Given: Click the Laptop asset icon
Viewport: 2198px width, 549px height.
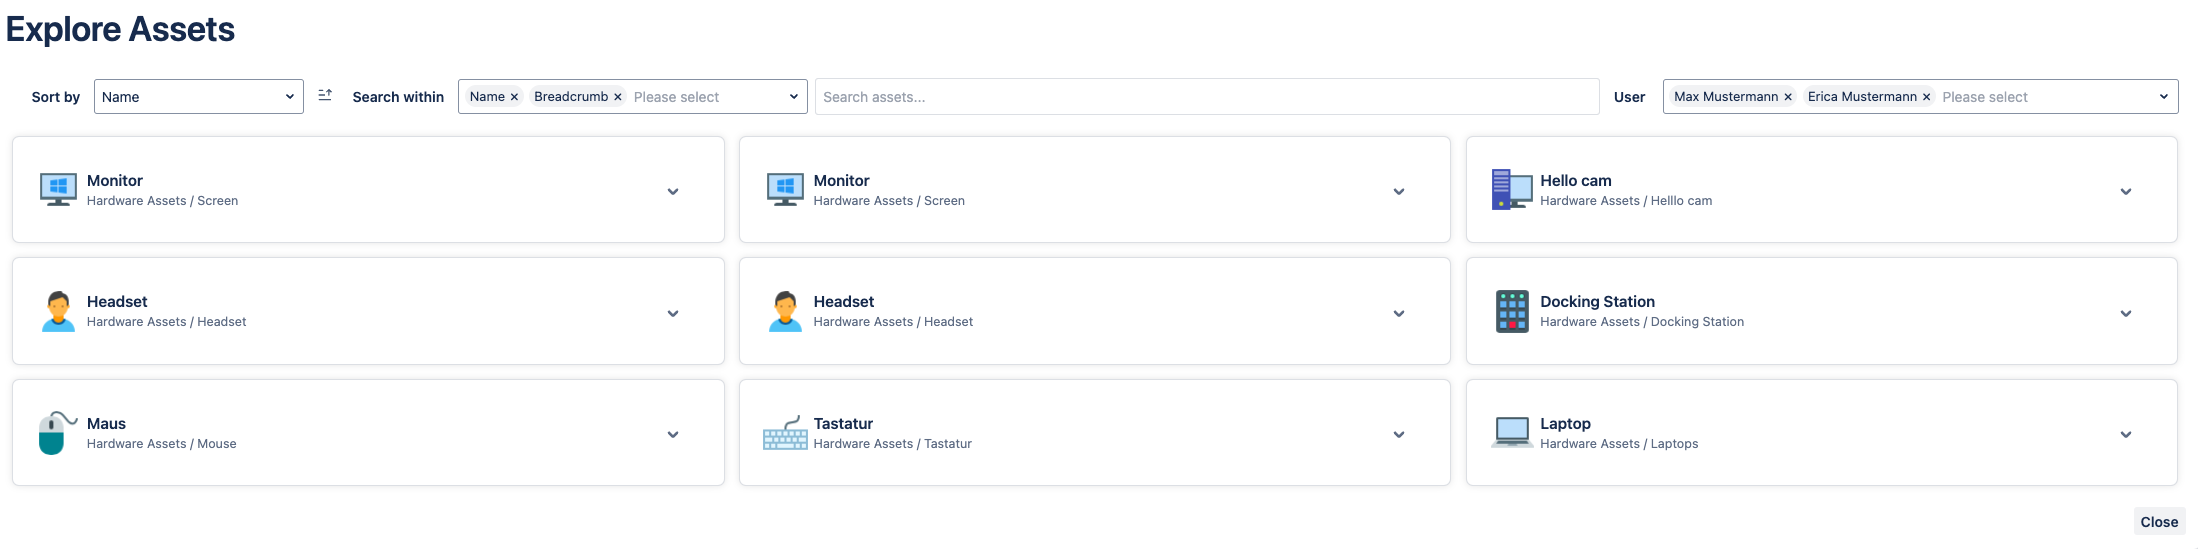Looking at the screenshot, I should pyautogui.click(x=1511, y=433).
